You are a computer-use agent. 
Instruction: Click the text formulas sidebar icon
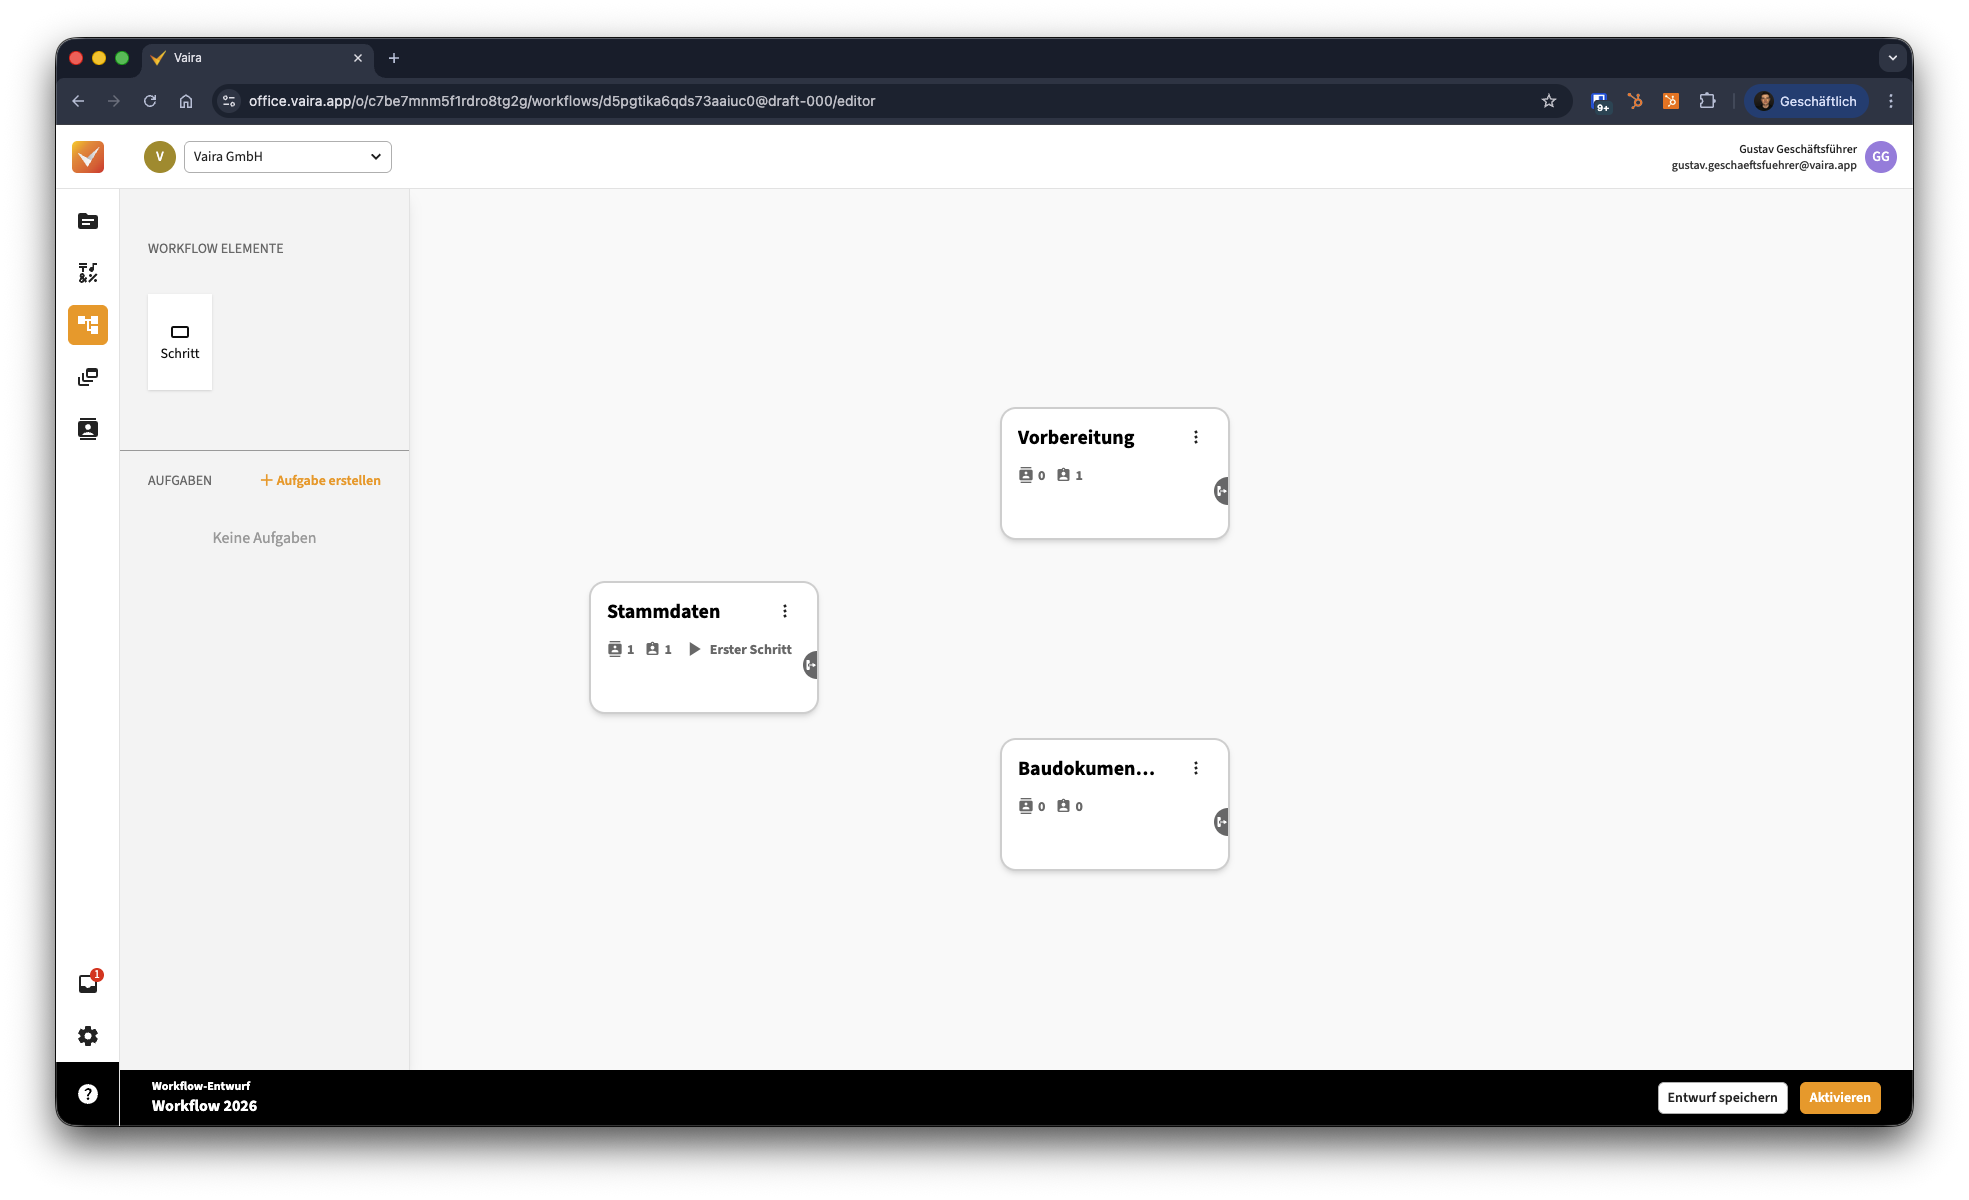(88, 273)
